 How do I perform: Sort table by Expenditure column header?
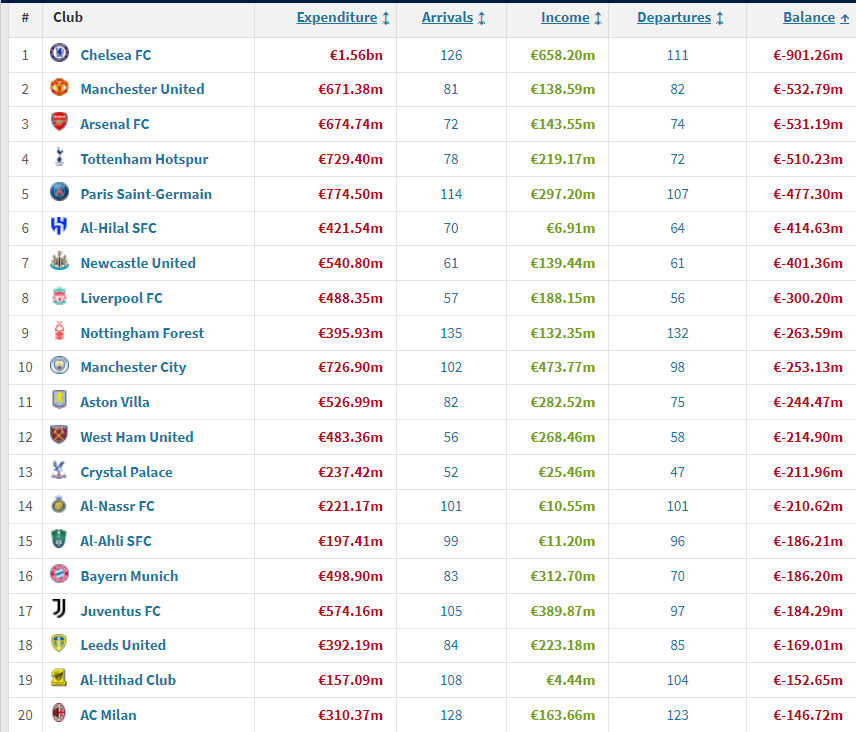click(343, 17)
